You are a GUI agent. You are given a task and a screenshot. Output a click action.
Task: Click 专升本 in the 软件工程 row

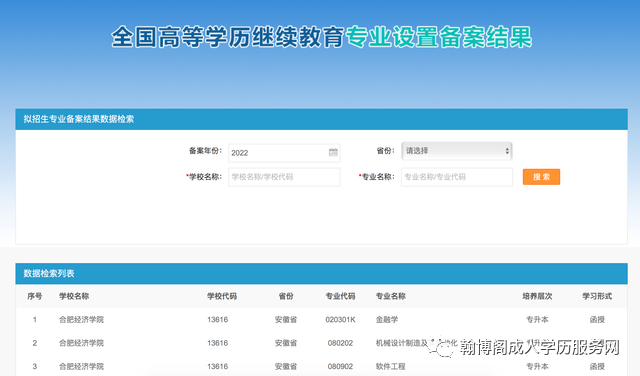coord(537,366)
